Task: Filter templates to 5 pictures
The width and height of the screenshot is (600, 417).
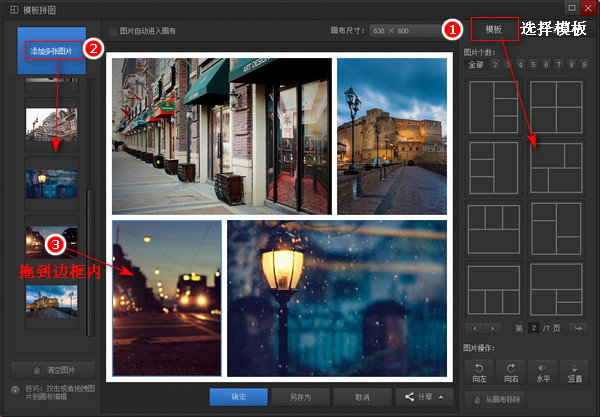Action: click(x=533, y=65)
